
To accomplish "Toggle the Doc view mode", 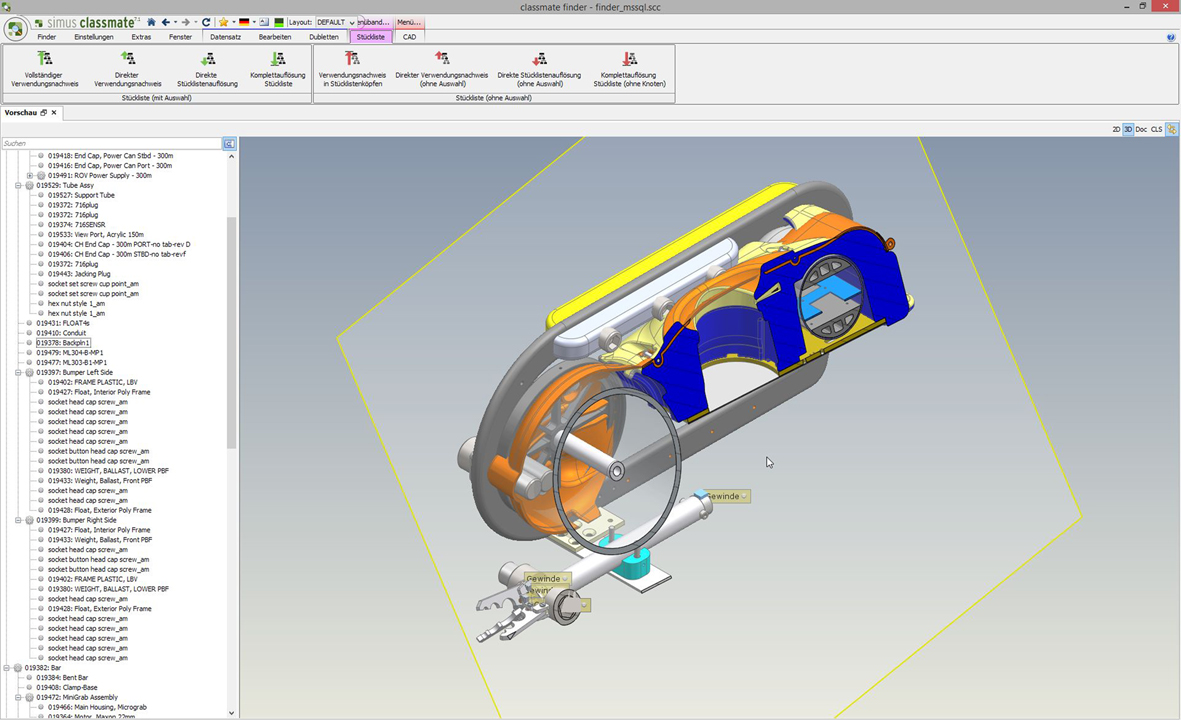I will (1141, 130).
